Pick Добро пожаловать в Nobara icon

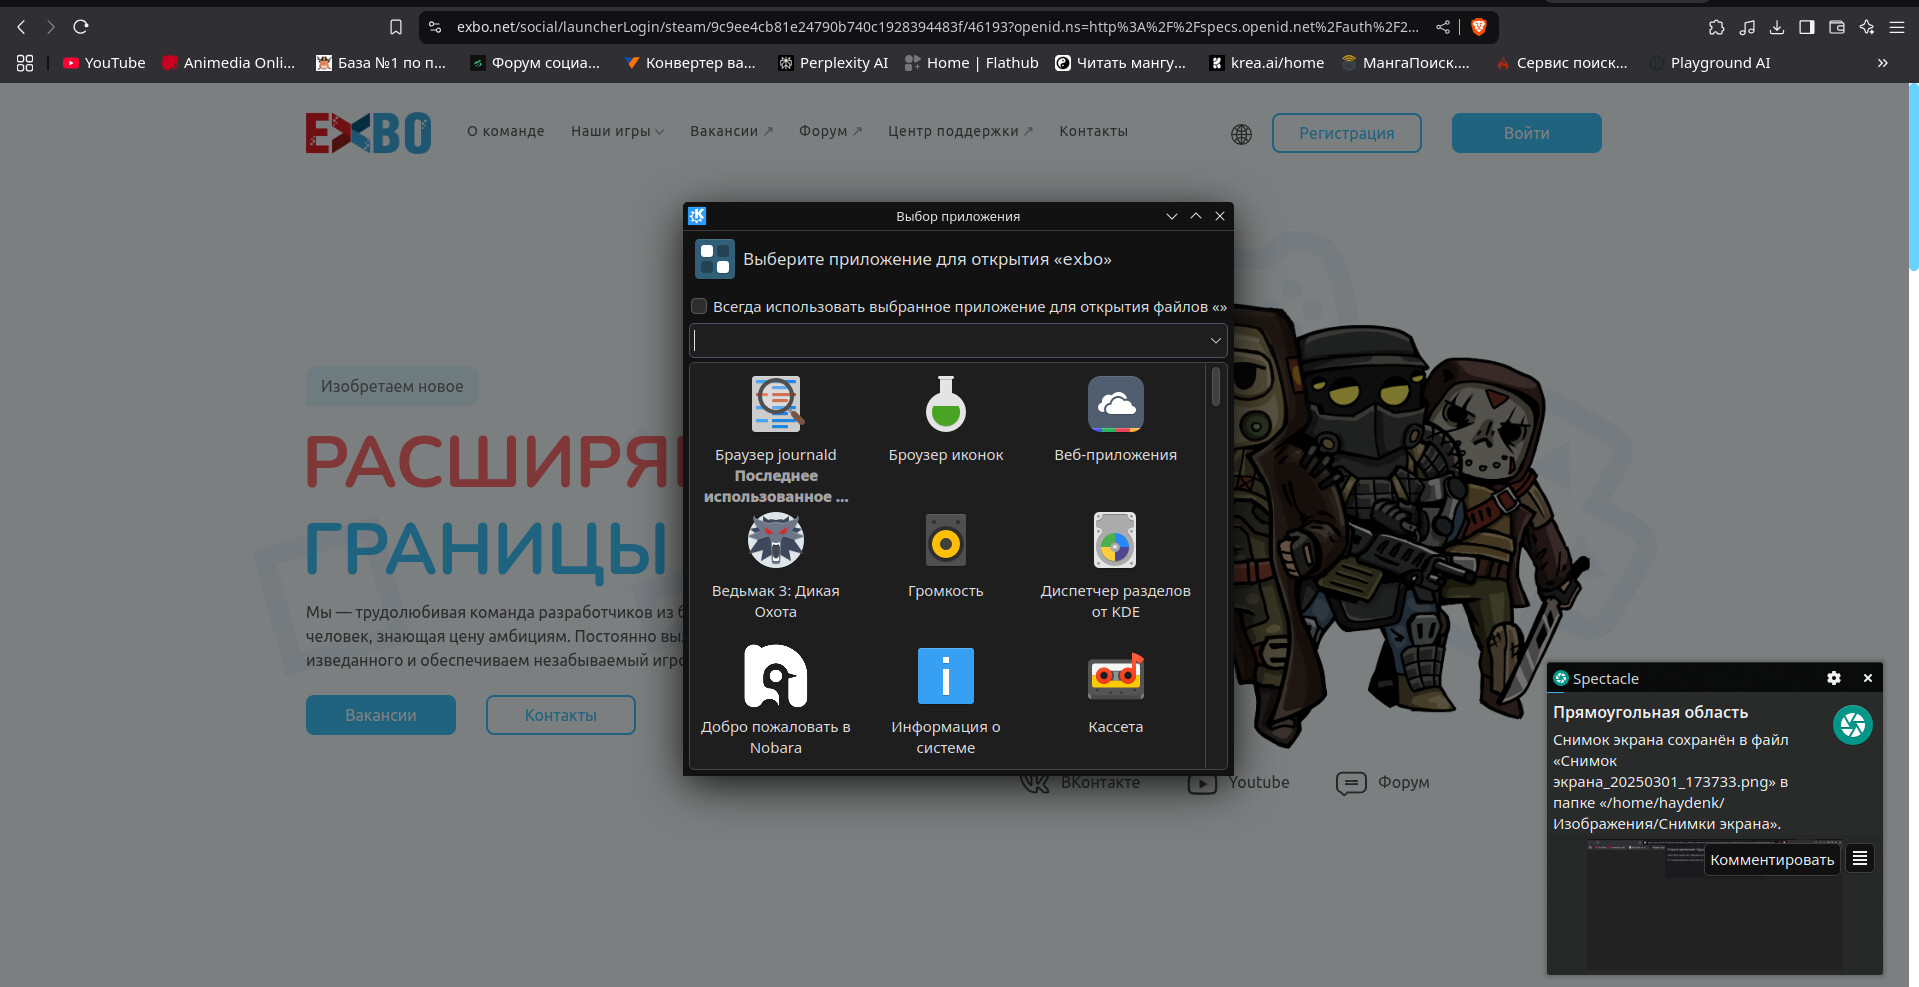pos(776,676)
